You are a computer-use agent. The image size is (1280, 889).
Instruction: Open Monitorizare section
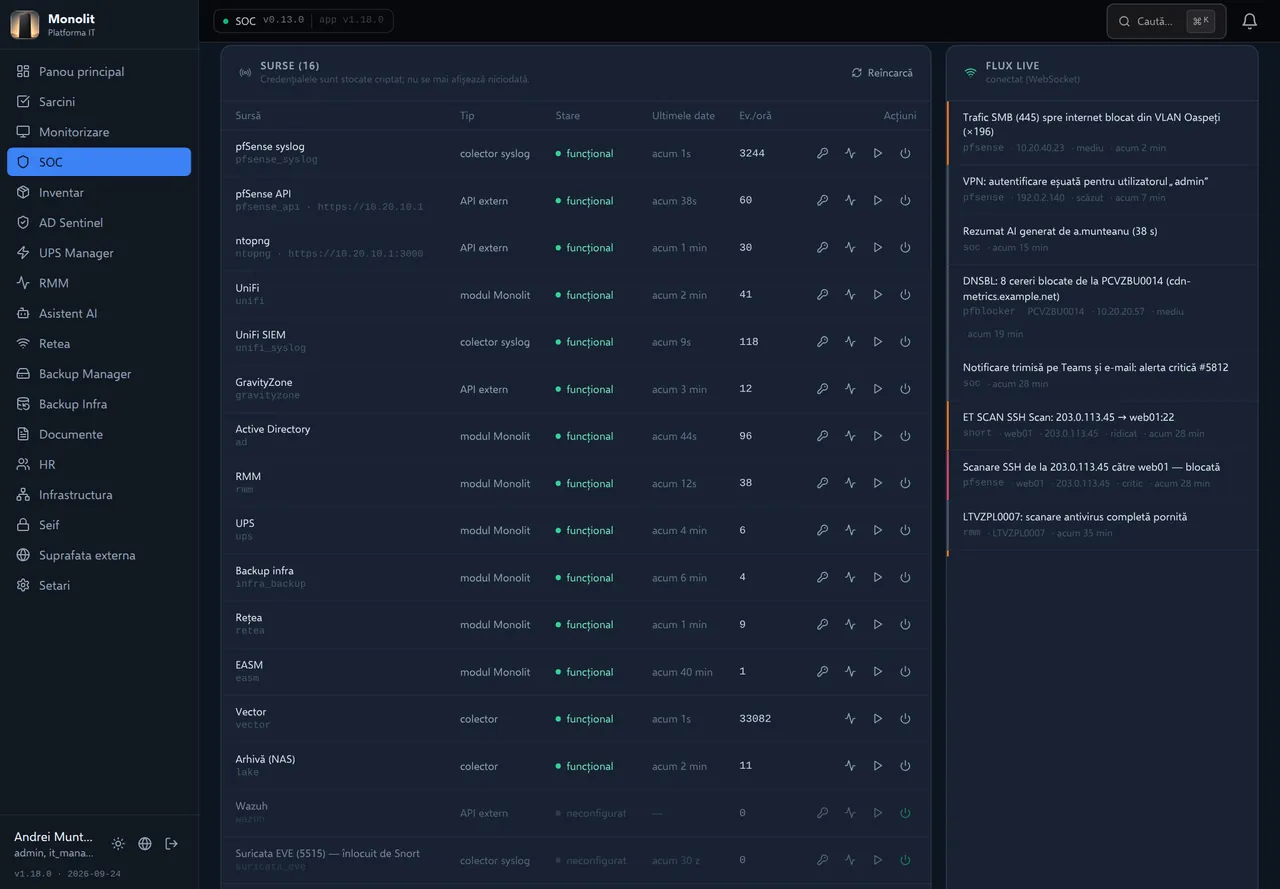[x=99, y=132]
